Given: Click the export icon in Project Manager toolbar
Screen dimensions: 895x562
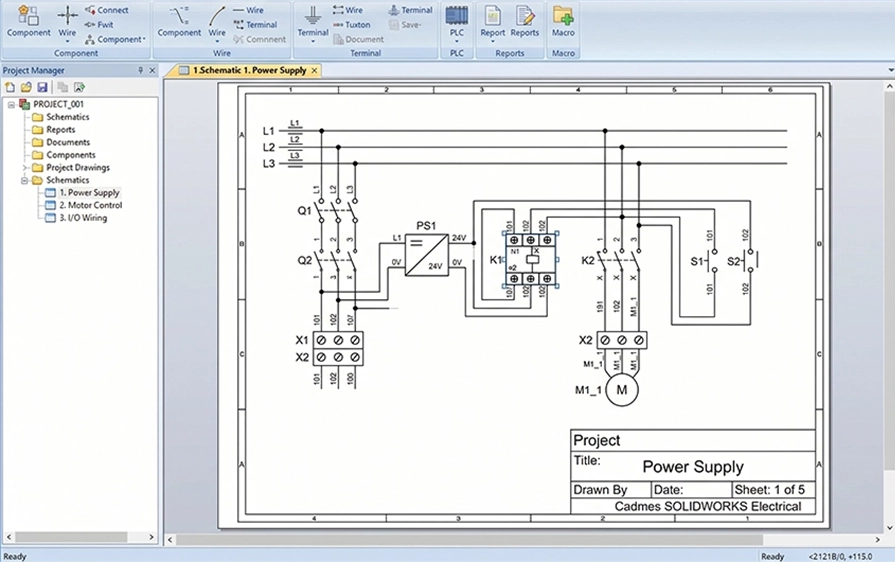Looking at the screenshot, I should click(x=79, y=87).
